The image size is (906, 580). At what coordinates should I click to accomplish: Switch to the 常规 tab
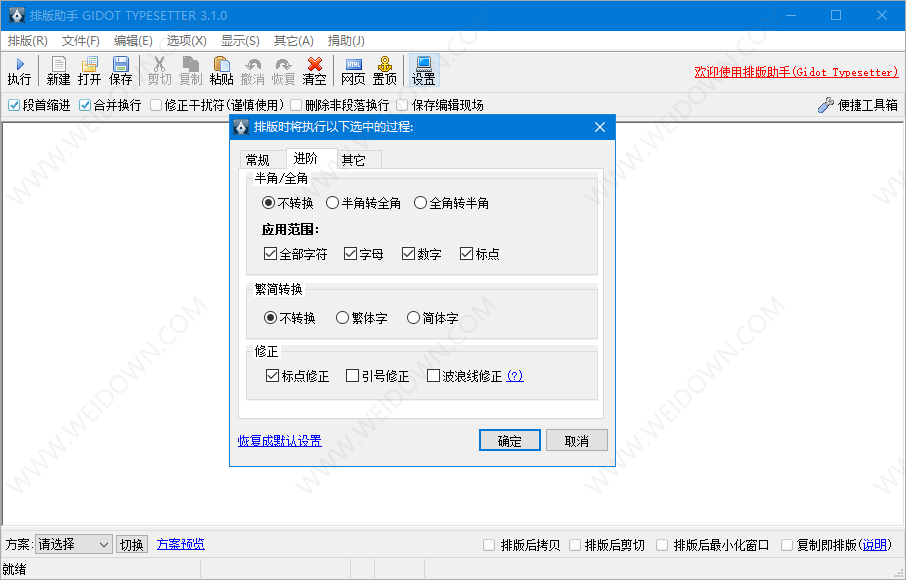tap(258, 160)
